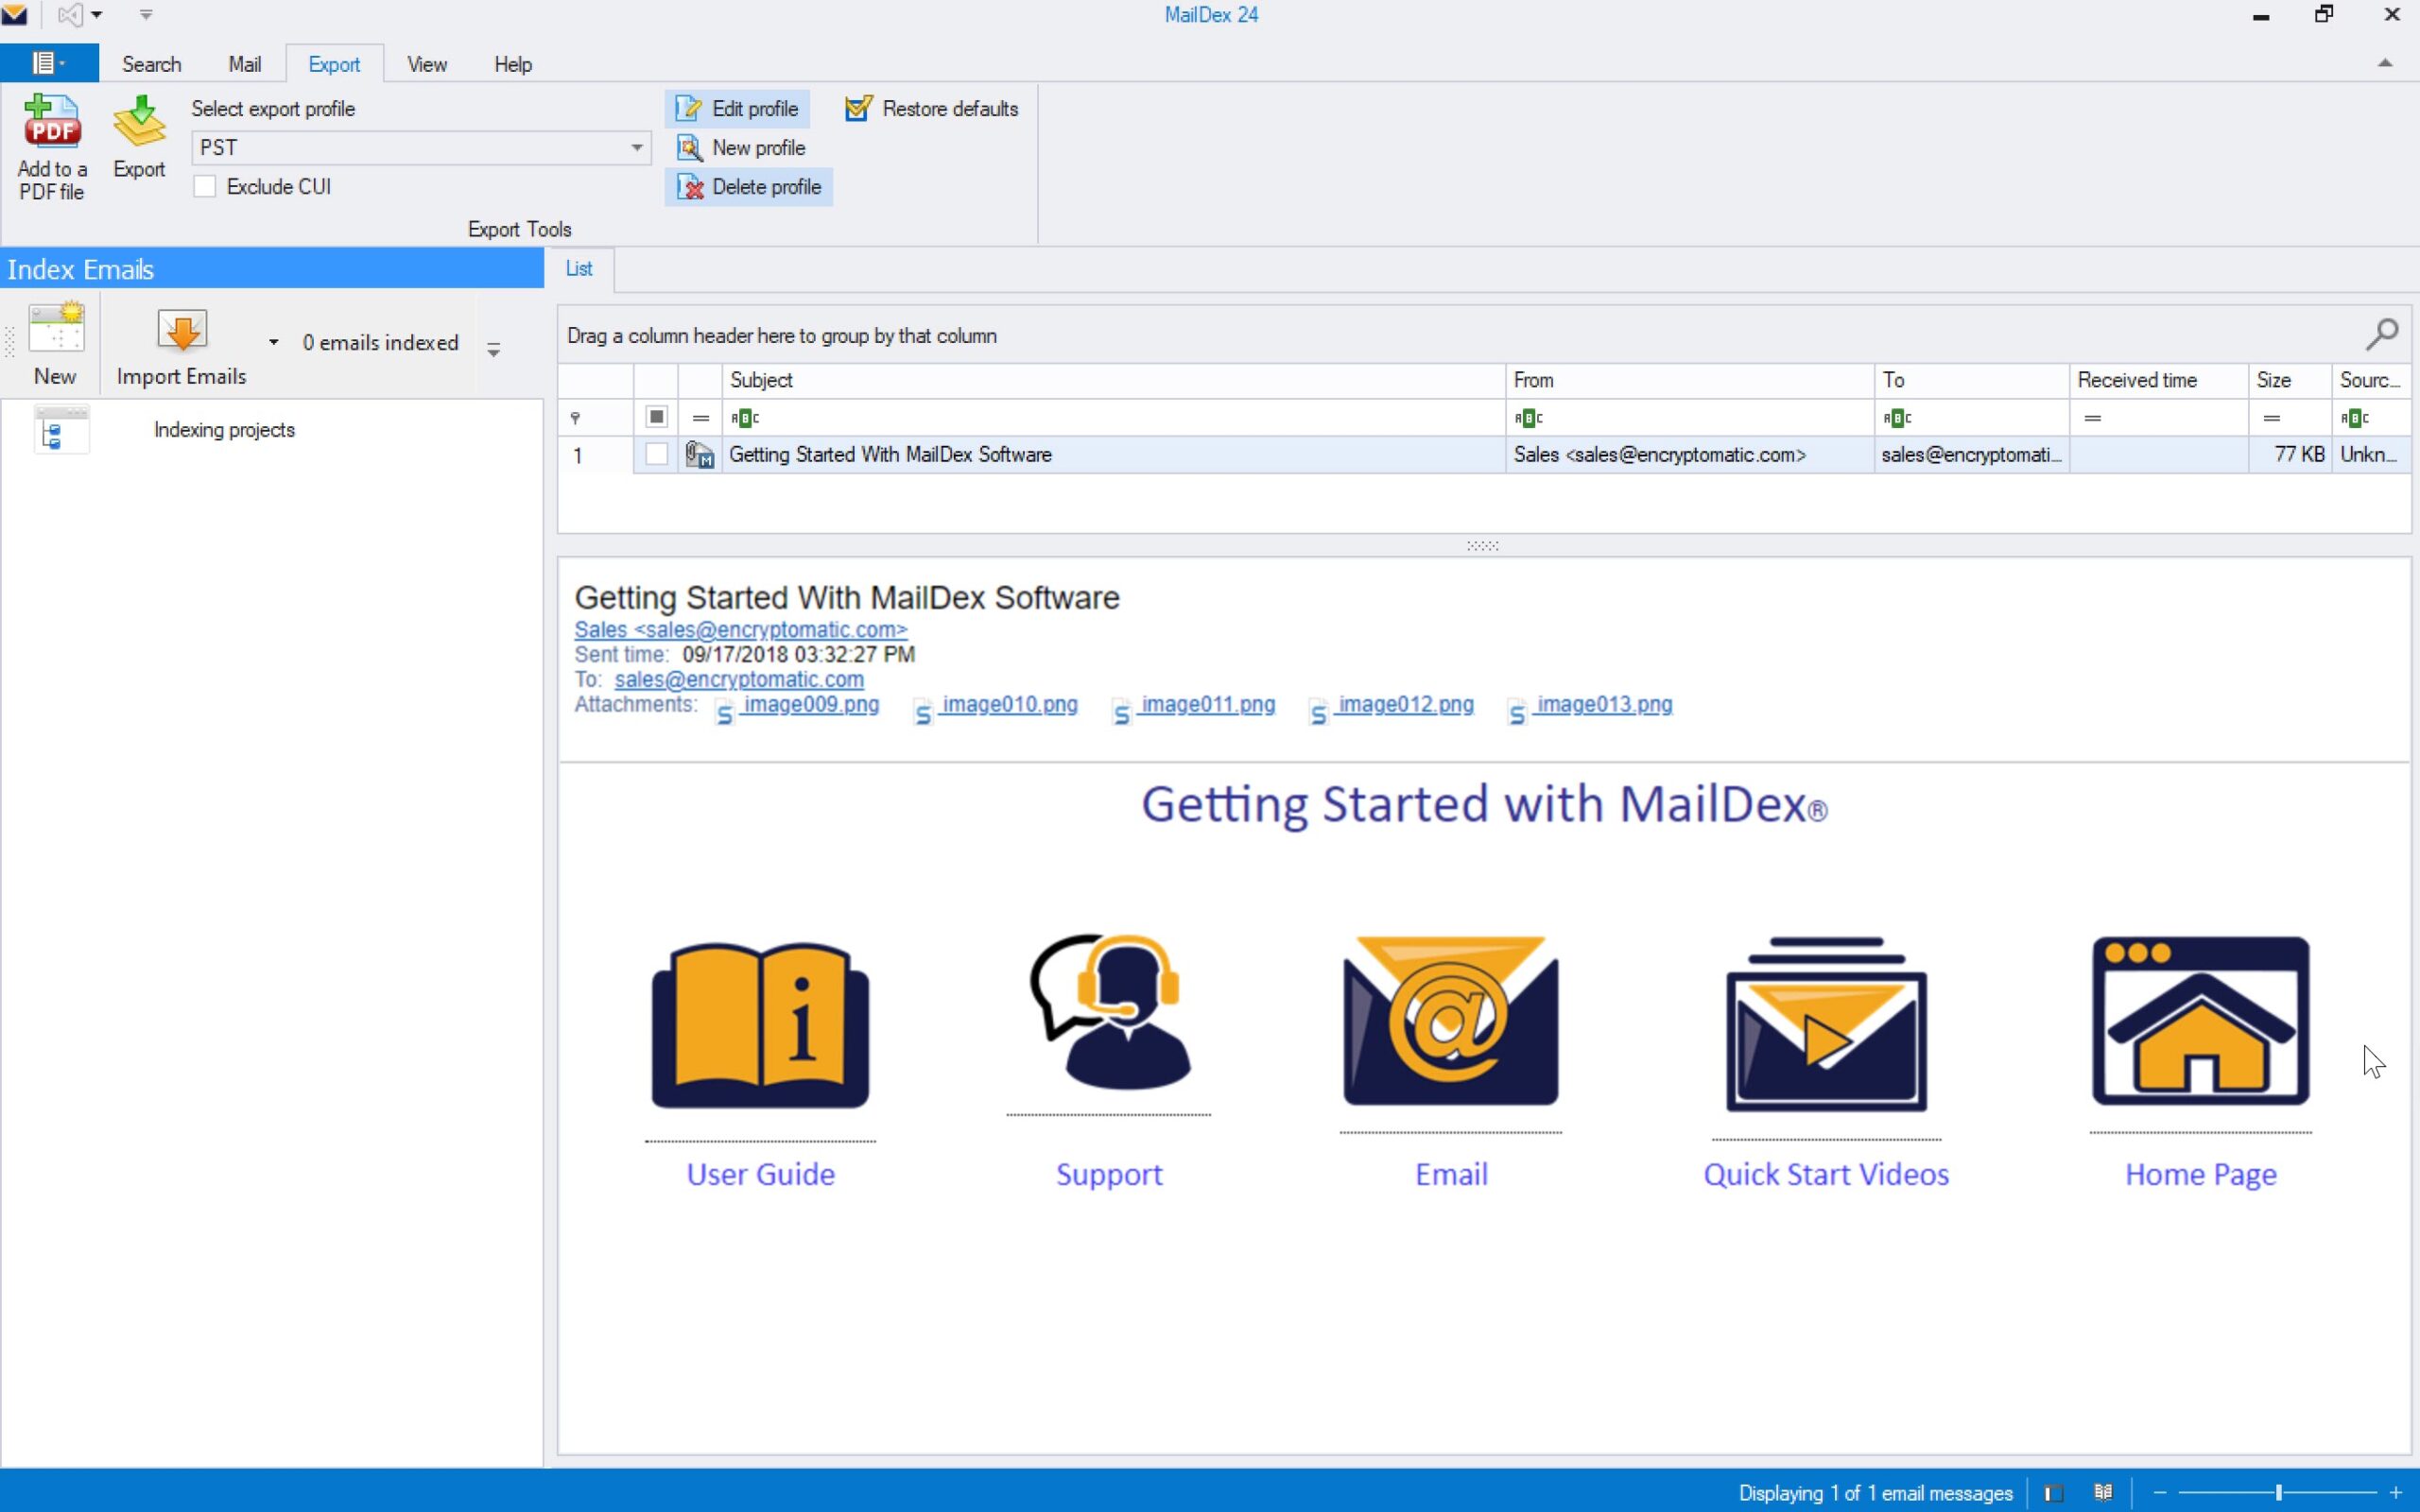Toggle the select-all checkbox in the header row
Screen dimensions: 2420x1512
pos(655,417)
